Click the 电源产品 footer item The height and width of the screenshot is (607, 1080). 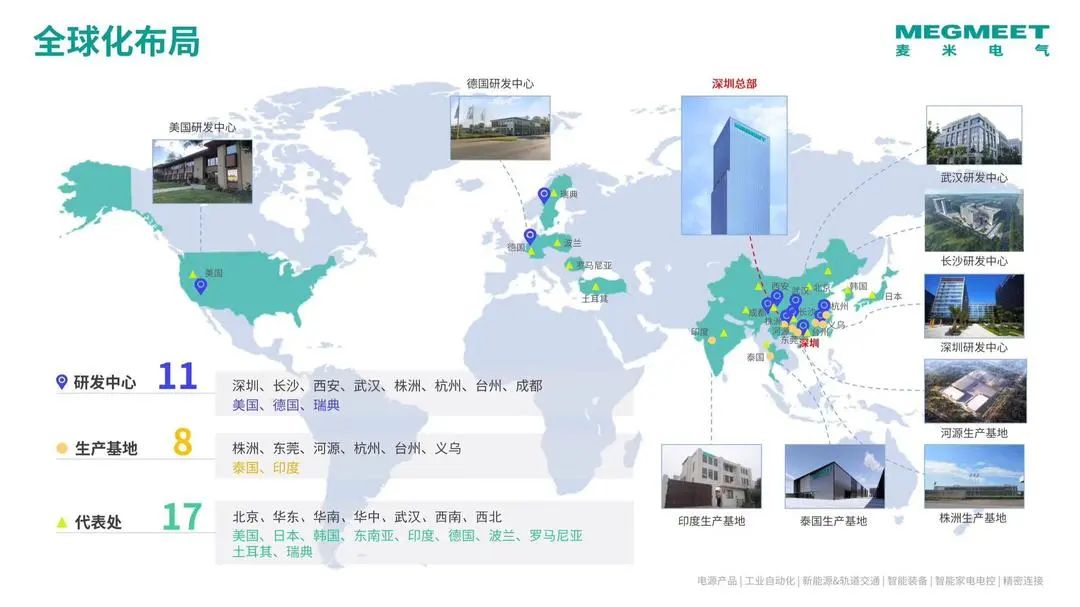(x=717, y=581)
